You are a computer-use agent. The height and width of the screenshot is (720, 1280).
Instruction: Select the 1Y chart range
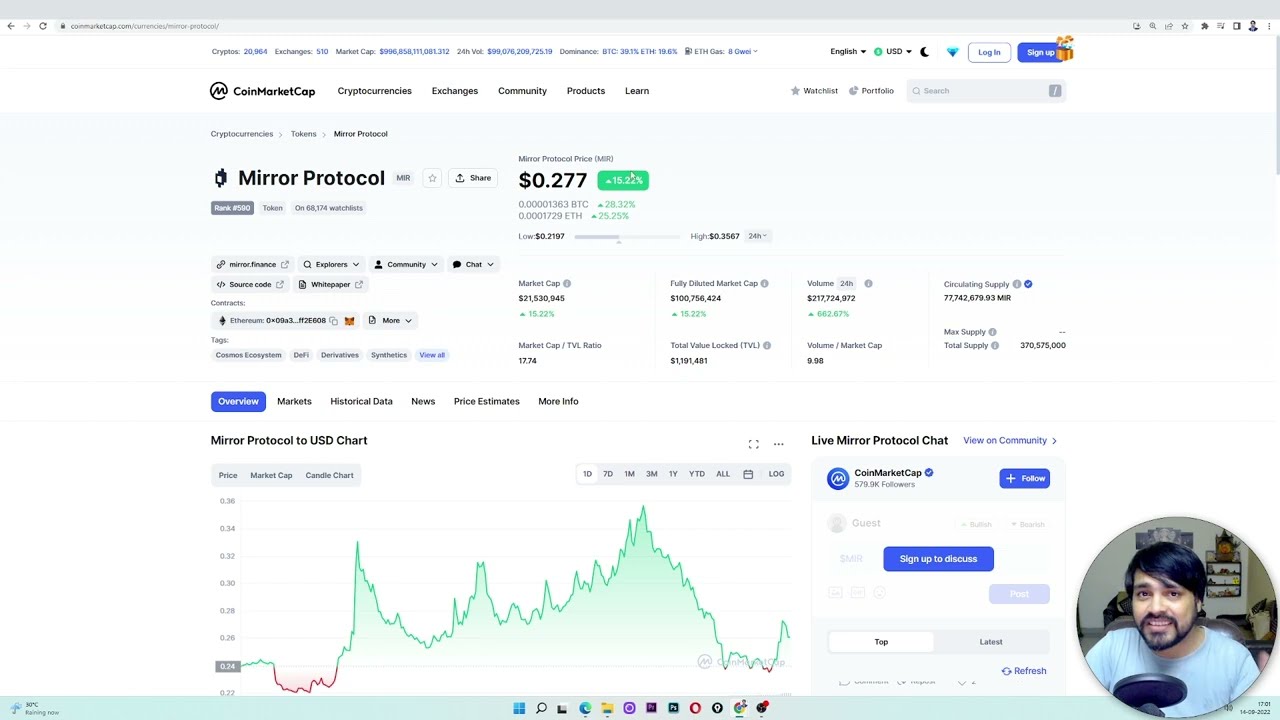click(673, 474)
